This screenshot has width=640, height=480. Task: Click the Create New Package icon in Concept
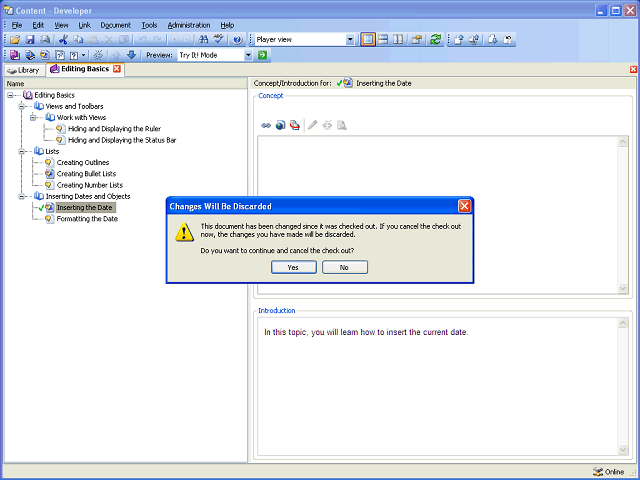pyautogui.click(x=295, y=125)
